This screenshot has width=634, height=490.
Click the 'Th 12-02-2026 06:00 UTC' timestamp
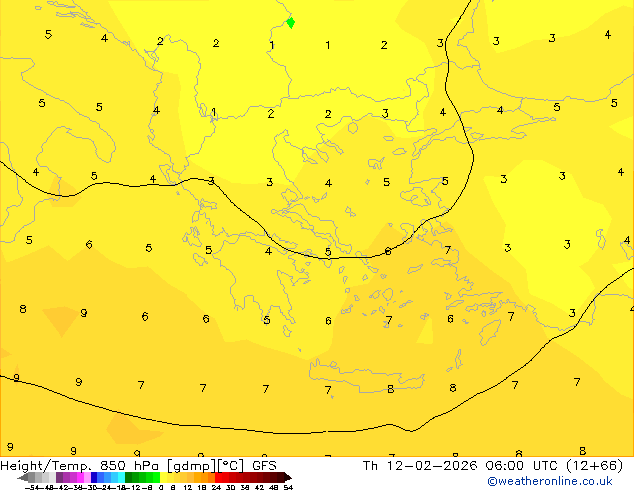point(461,466)
